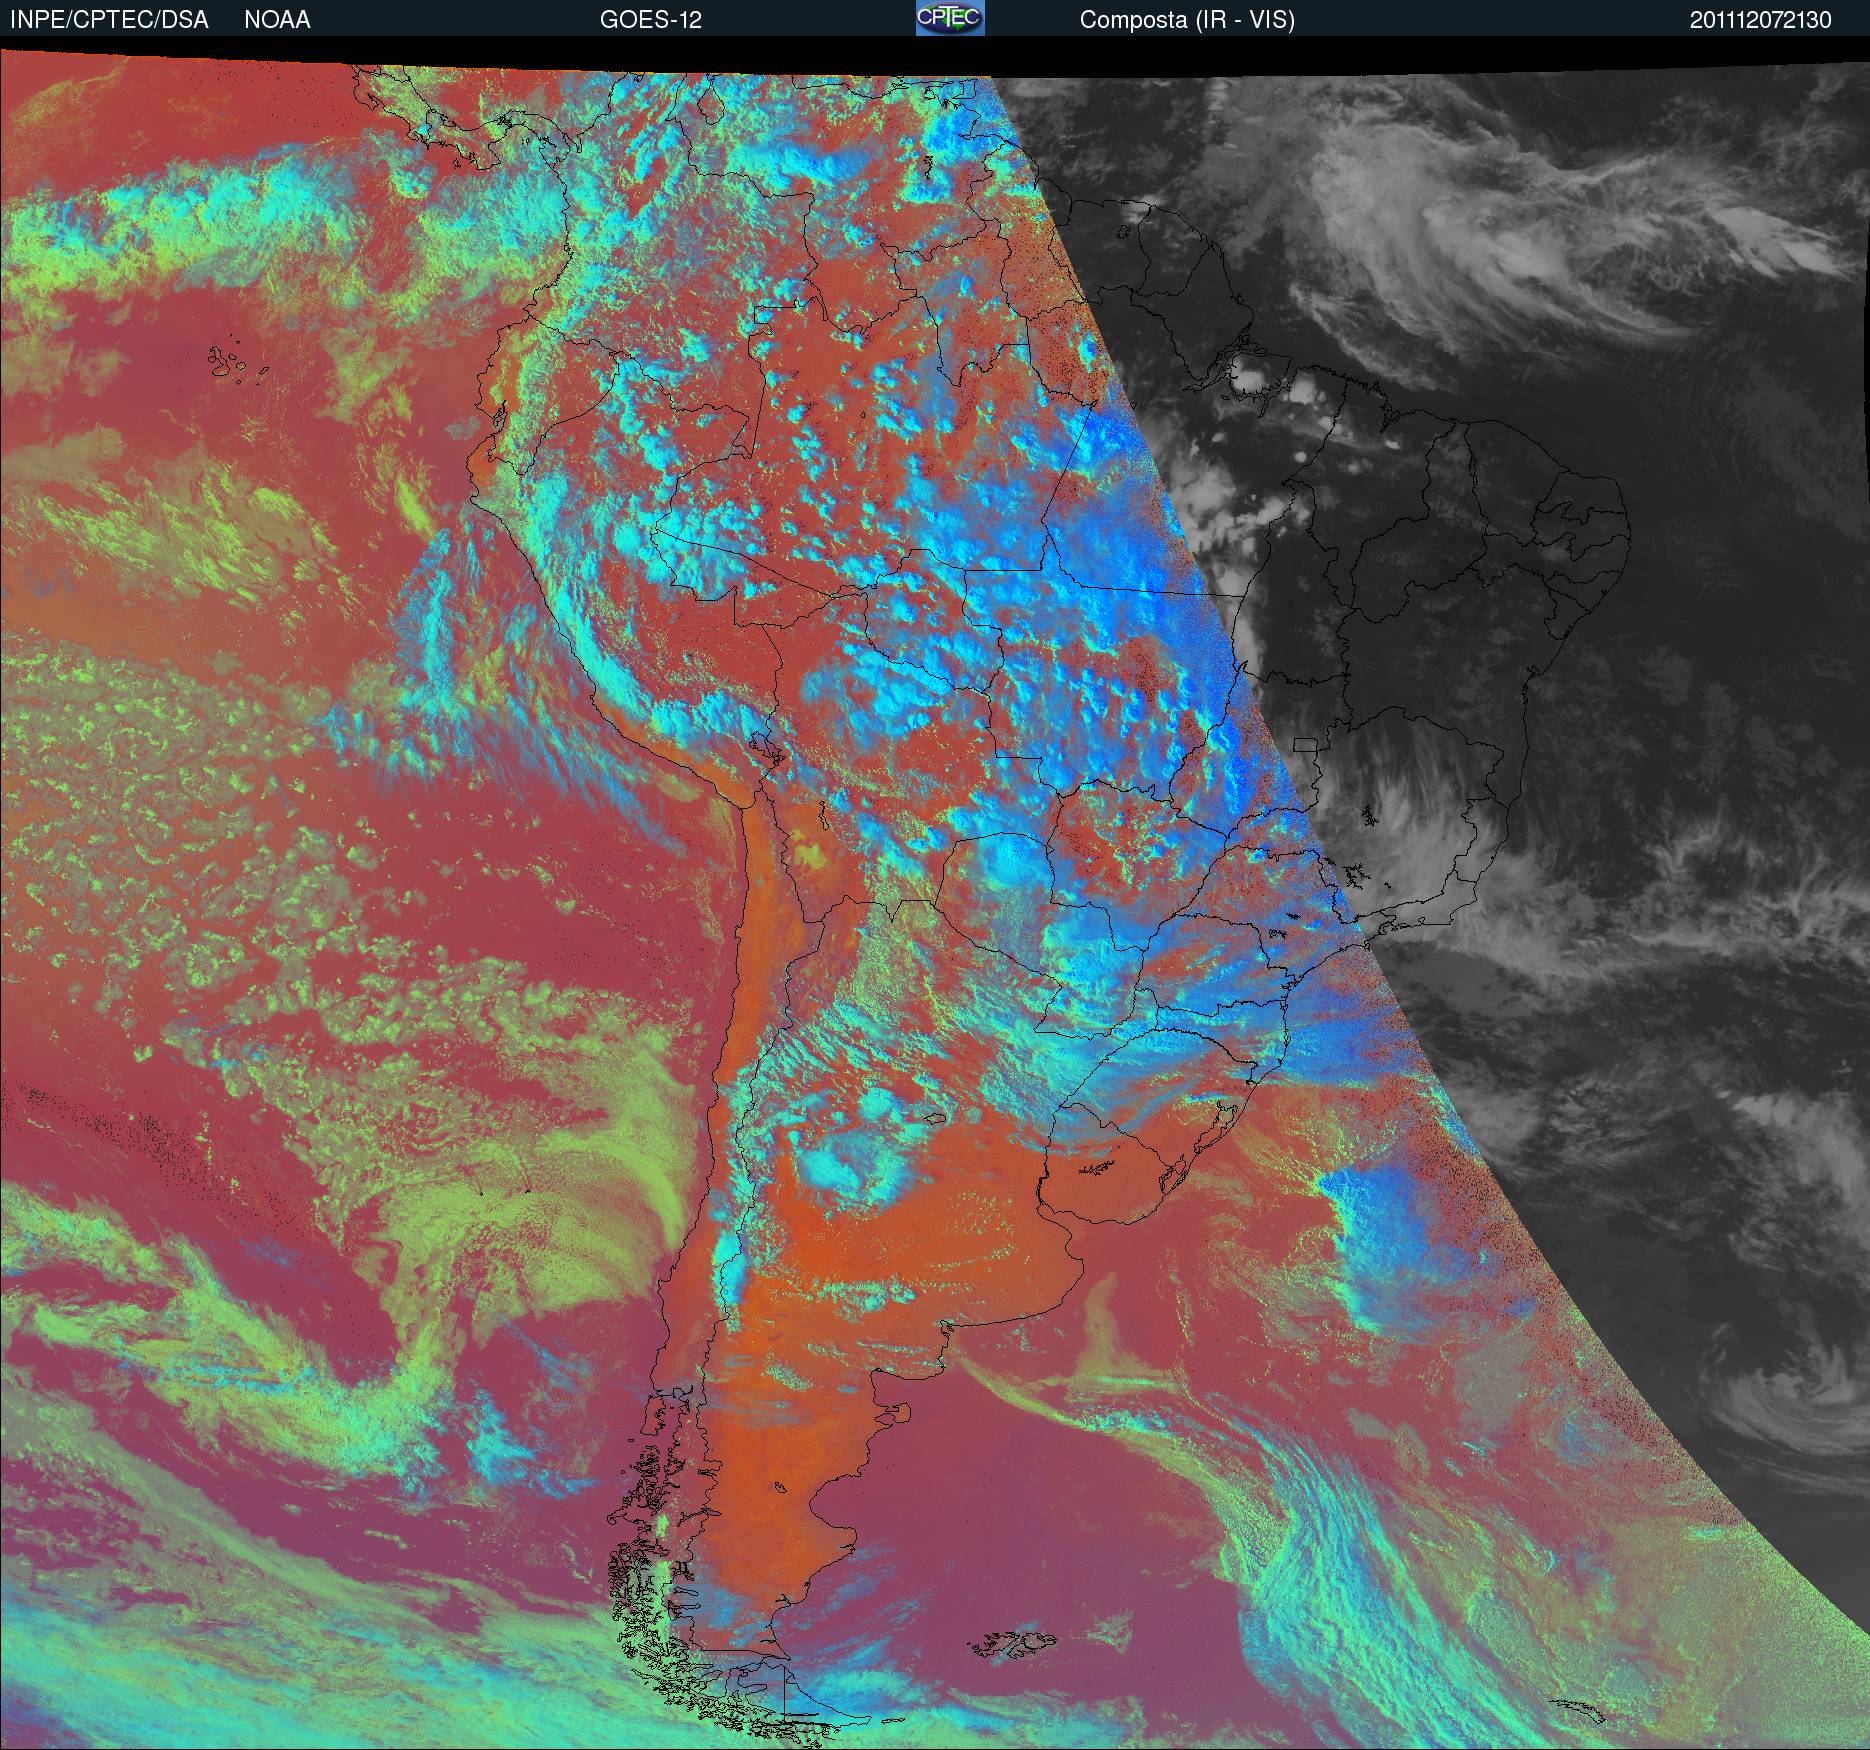Click the satellite image of South America
The width and height of the screenshot is (1870, 1750).
(935, 895)
